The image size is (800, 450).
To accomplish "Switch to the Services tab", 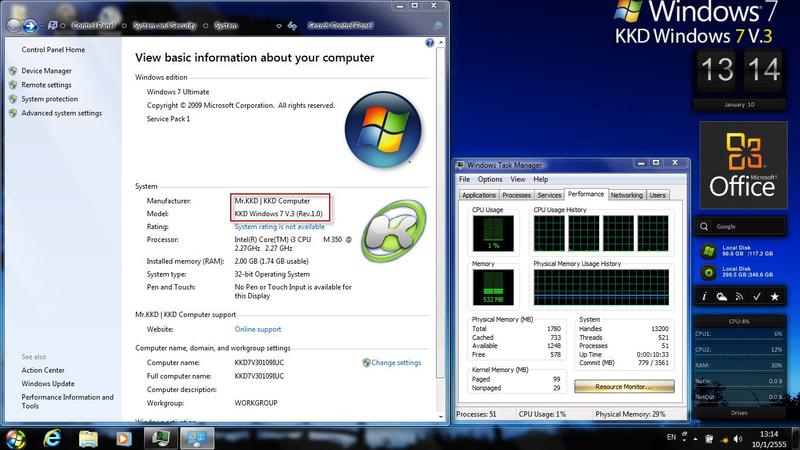I will (x=549, y=195).
